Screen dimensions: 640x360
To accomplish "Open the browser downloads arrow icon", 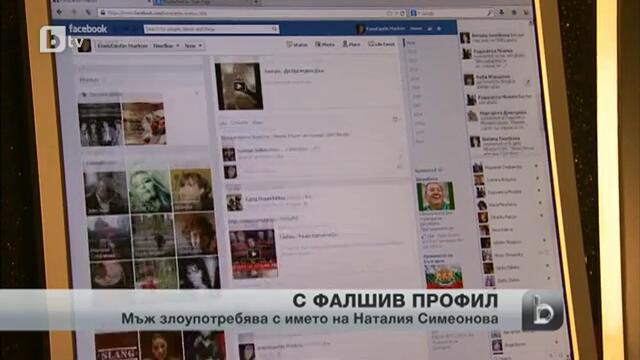I will pyautogui.click(x=502, y=13).
